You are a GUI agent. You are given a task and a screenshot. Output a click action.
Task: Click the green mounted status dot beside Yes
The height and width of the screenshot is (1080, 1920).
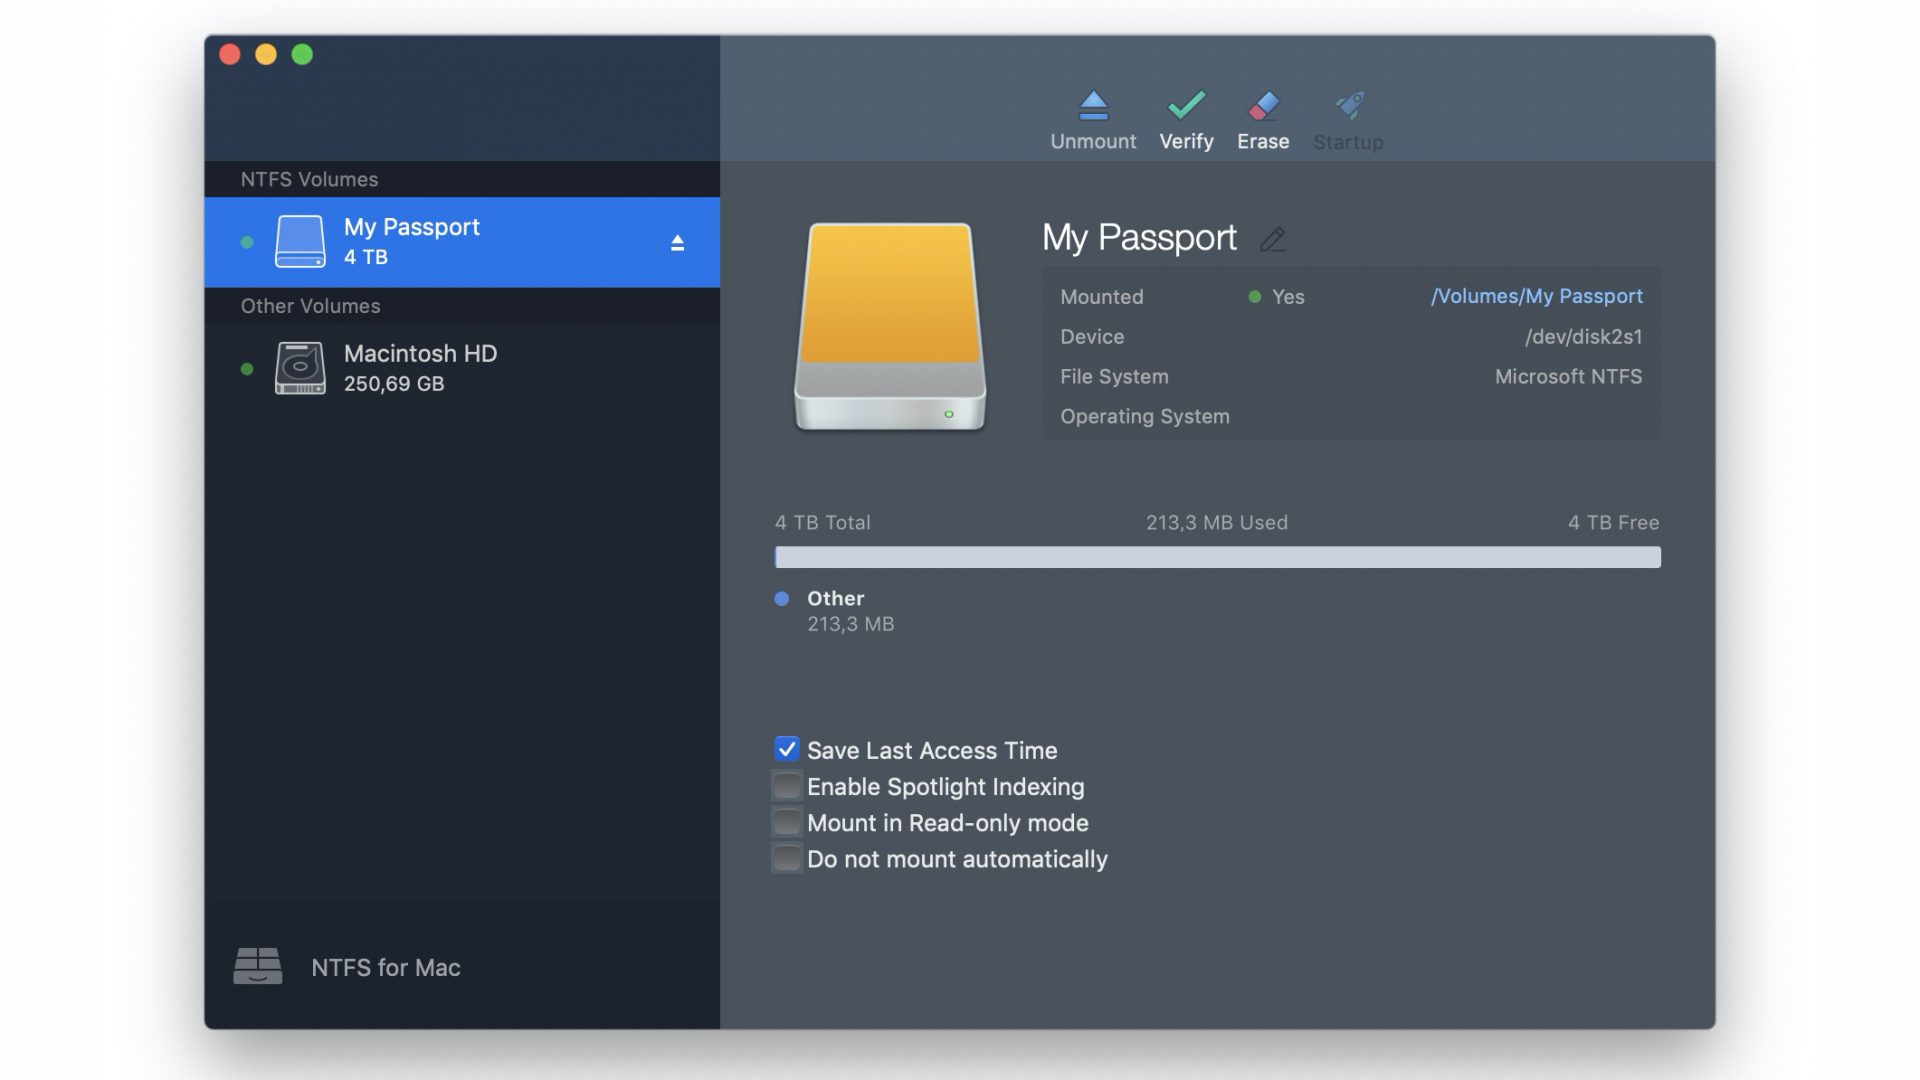pos(1254,297)
